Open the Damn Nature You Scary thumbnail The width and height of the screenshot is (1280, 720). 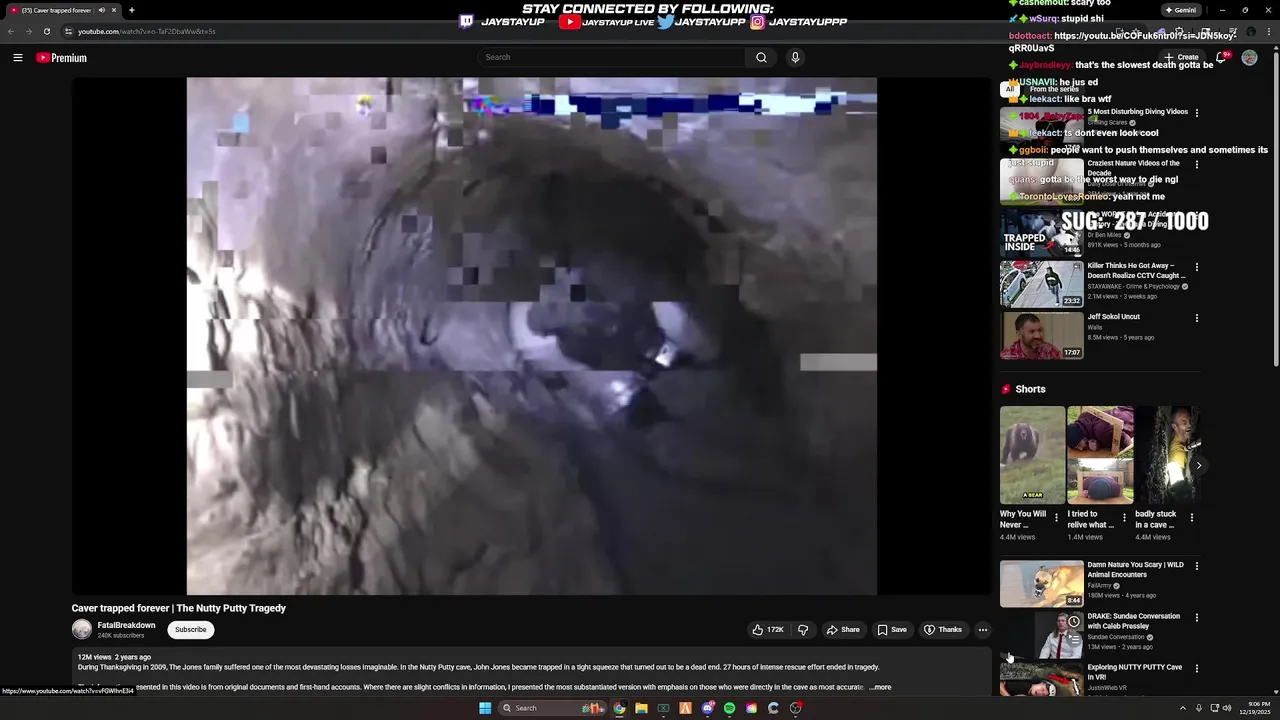1041,583
